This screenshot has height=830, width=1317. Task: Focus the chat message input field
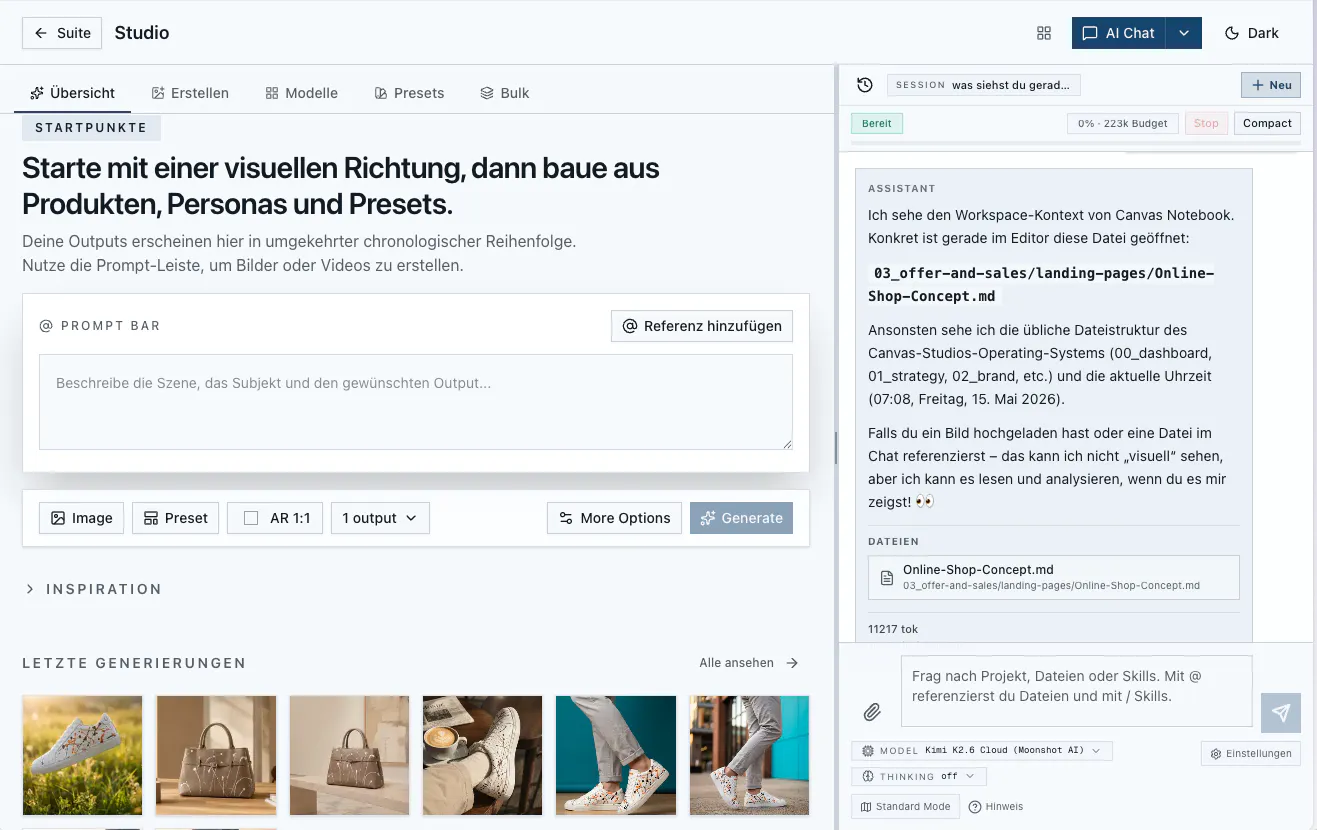tap(1076, 690)
